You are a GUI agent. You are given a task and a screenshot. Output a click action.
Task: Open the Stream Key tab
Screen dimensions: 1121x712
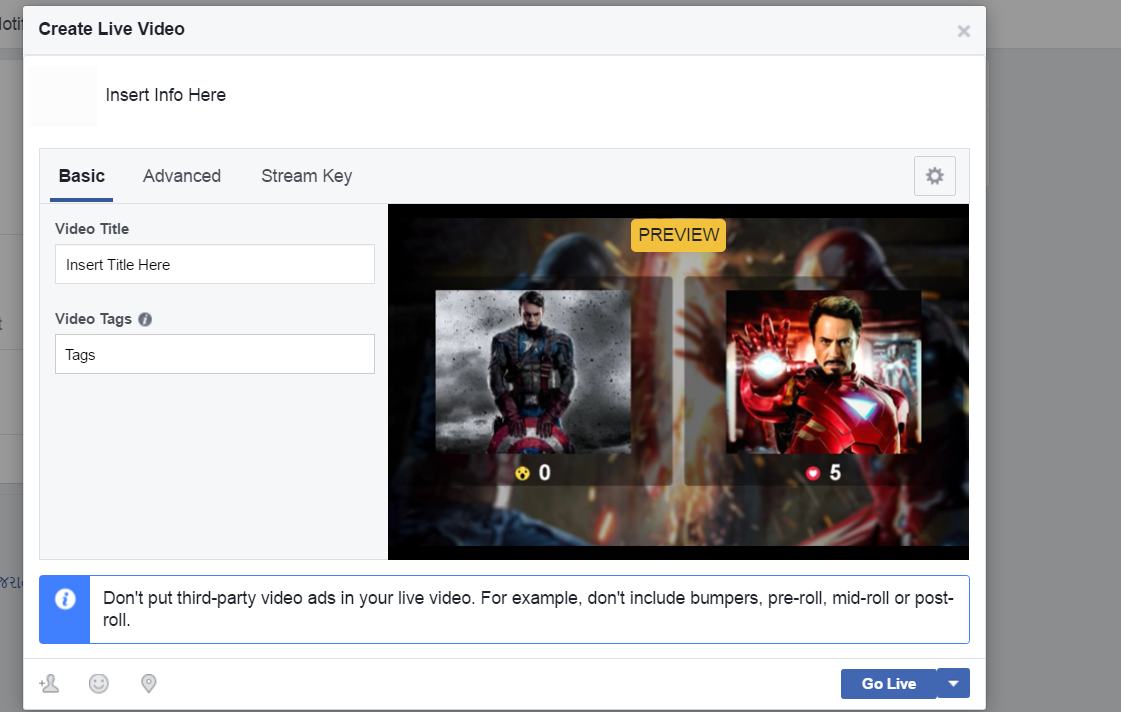(306, 175)
